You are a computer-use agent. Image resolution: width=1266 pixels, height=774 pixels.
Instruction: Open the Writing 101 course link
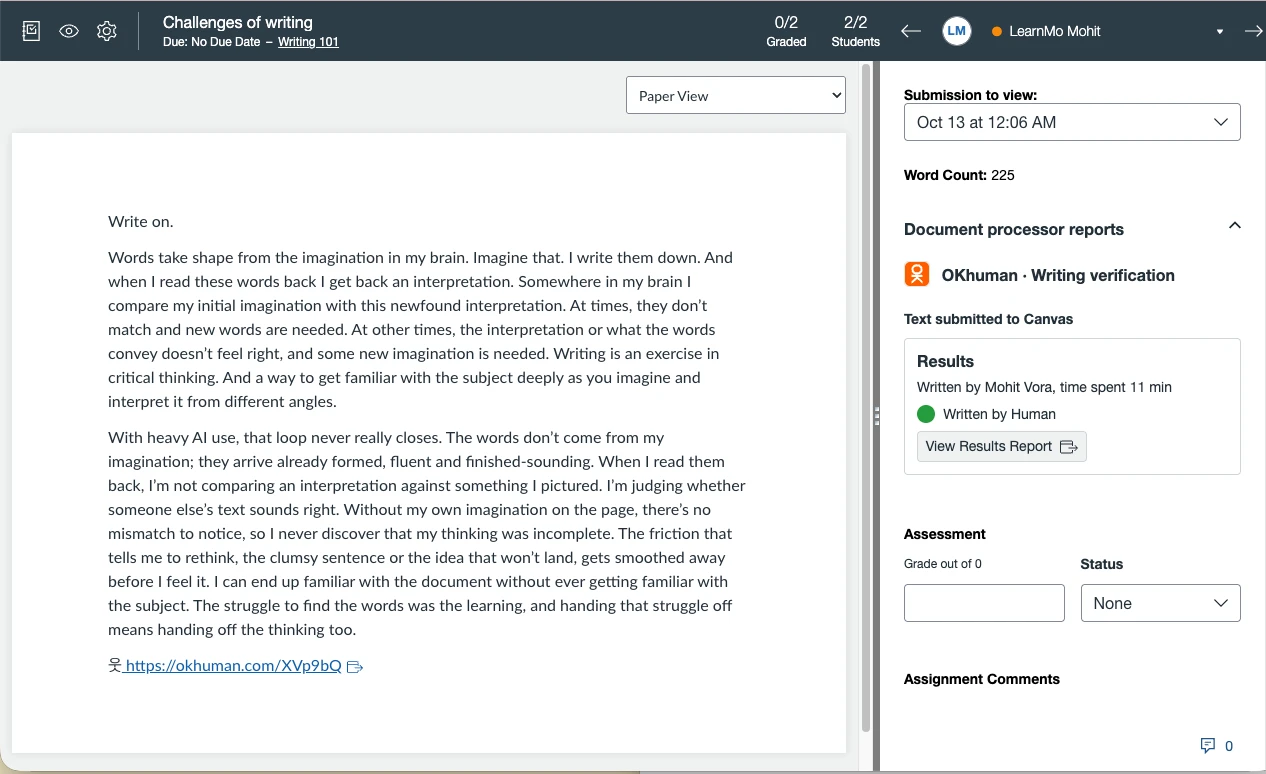point(308,42)
